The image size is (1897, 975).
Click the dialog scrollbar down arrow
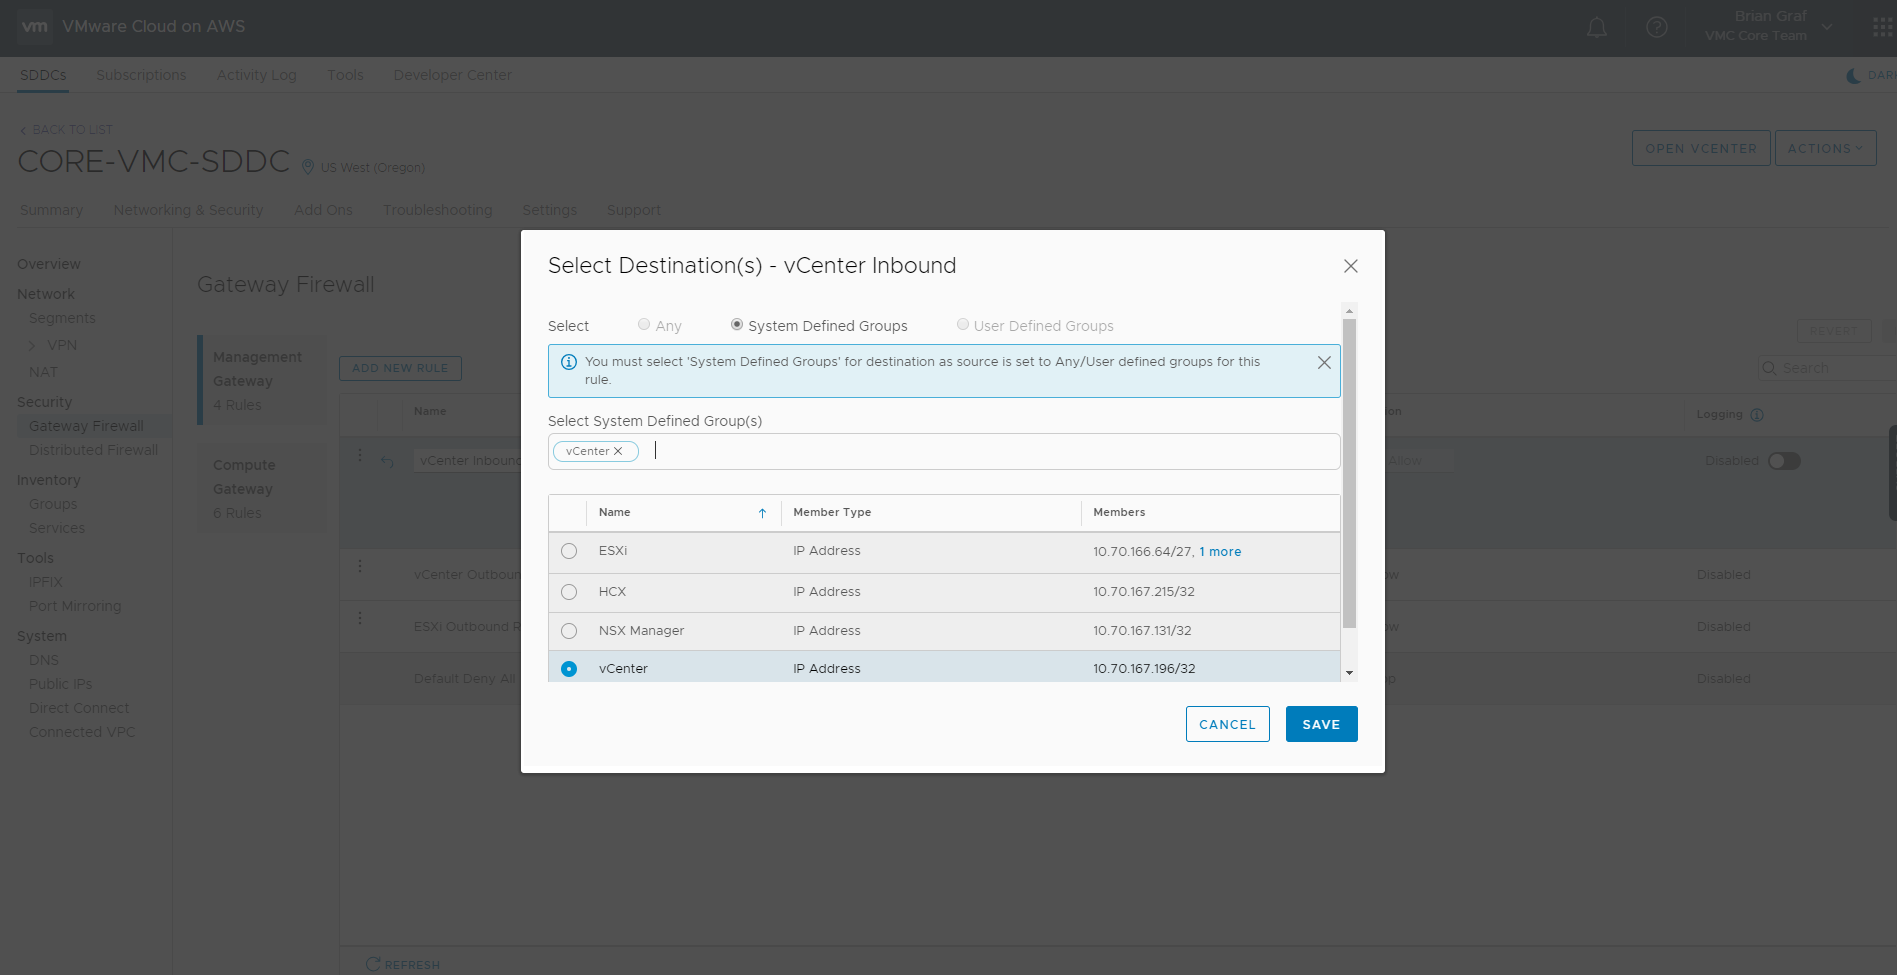point(1349,673)
